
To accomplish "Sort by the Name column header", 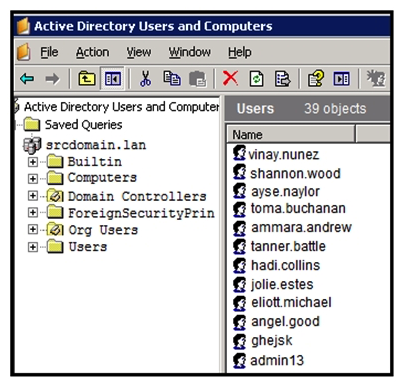I will tap(290, 135).
